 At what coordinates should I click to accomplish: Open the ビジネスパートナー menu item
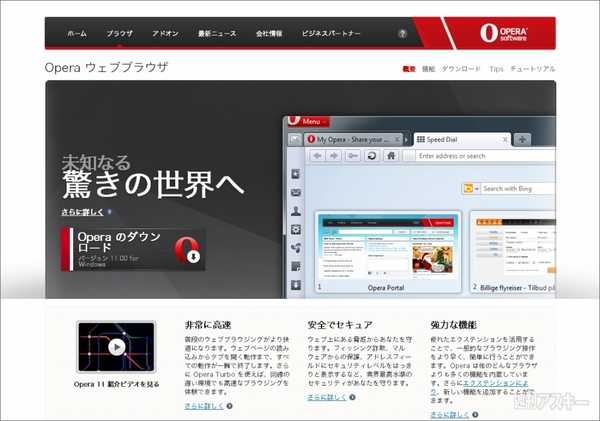[x=331, y=34]
